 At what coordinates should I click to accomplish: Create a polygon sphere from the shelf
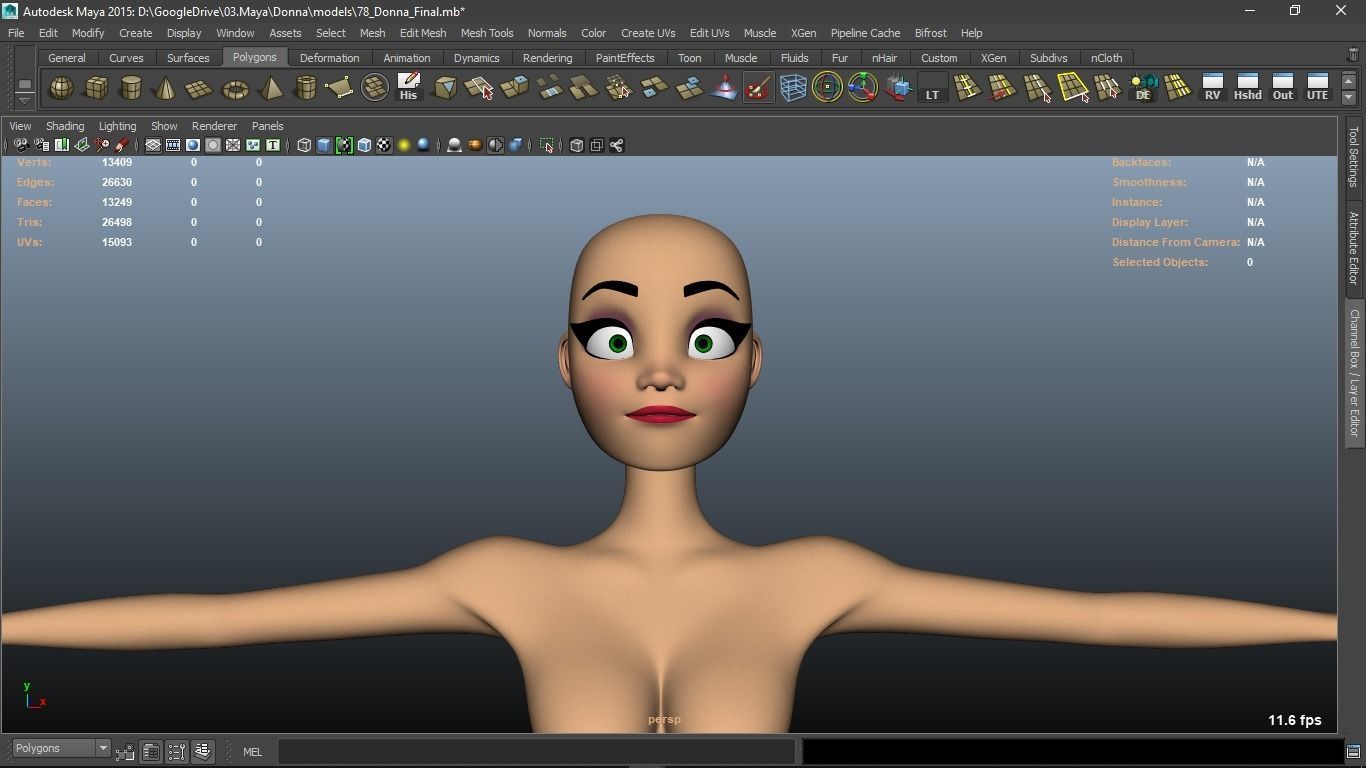pyautogui.click(x=61, y=88)
